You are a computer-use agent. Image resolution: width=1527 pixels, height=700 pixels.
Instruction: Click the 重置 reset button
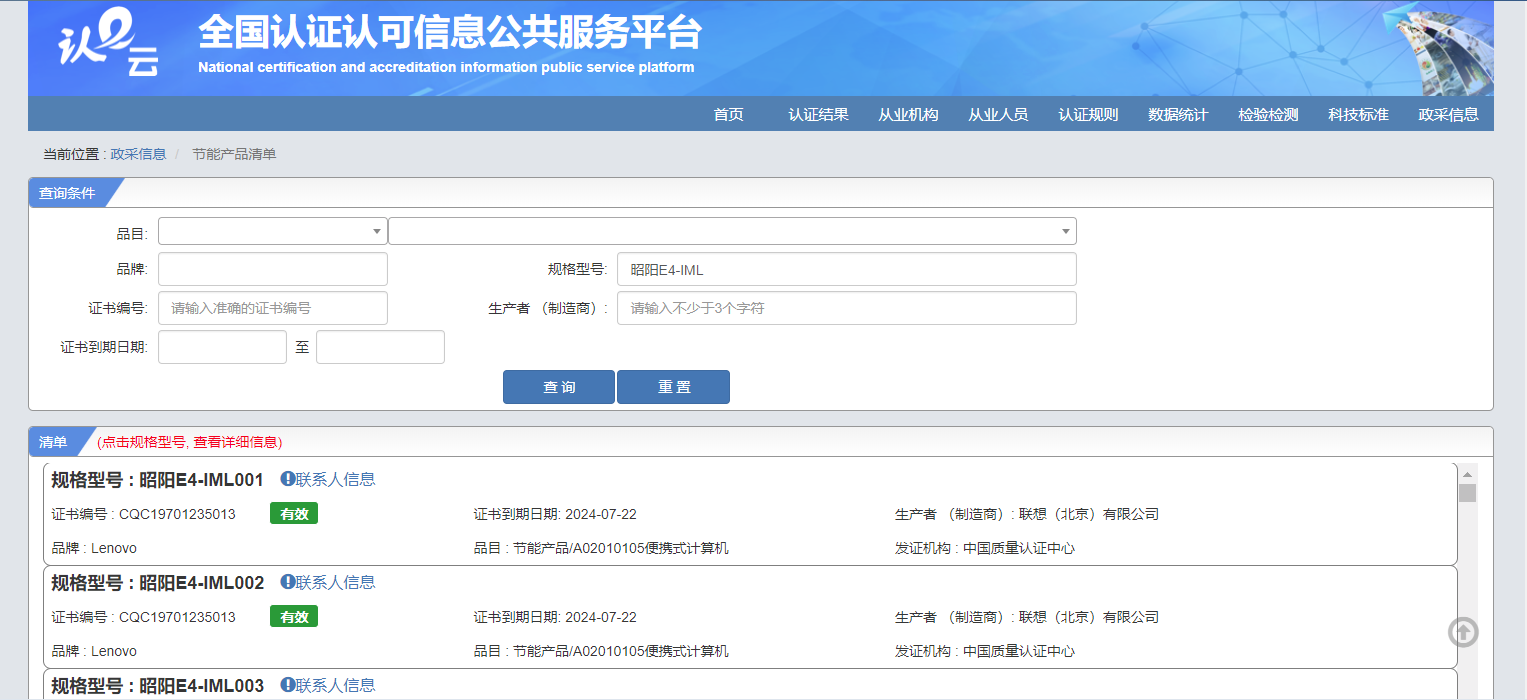coord(673,387)
